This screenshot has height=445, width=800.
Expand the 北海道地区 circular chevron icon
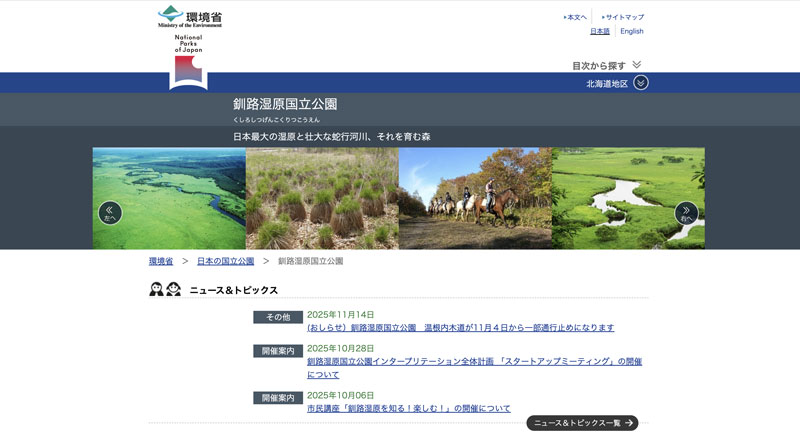tap(641, 83)
